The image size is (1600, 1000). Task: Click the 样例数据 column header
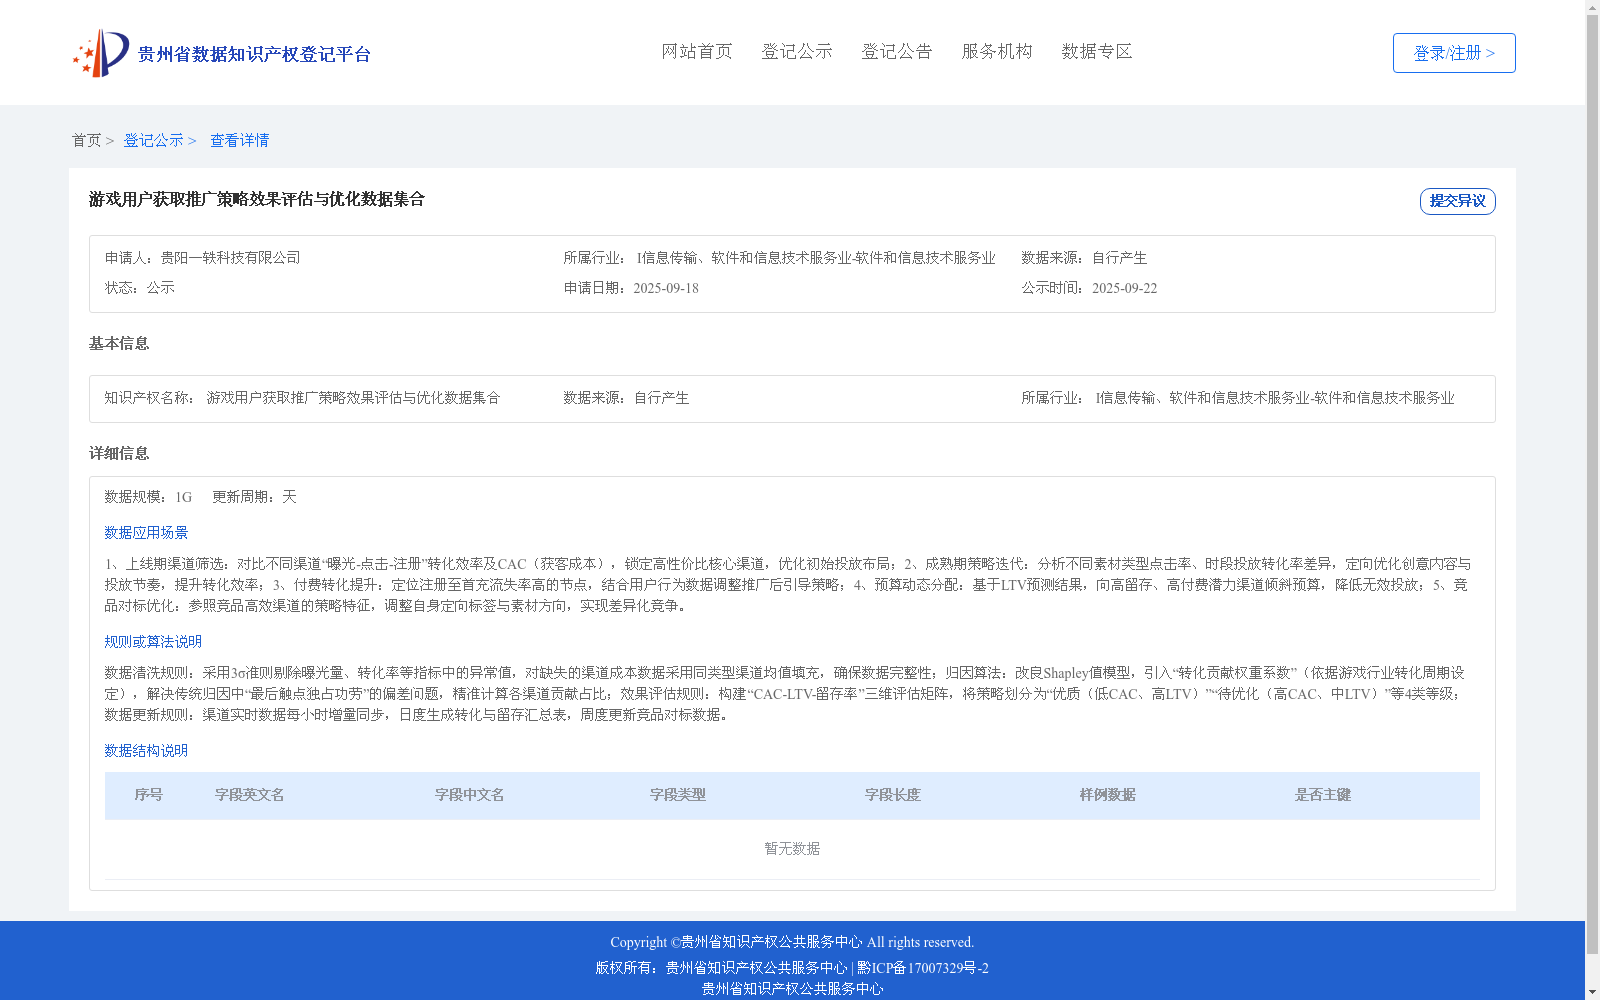1108,795
